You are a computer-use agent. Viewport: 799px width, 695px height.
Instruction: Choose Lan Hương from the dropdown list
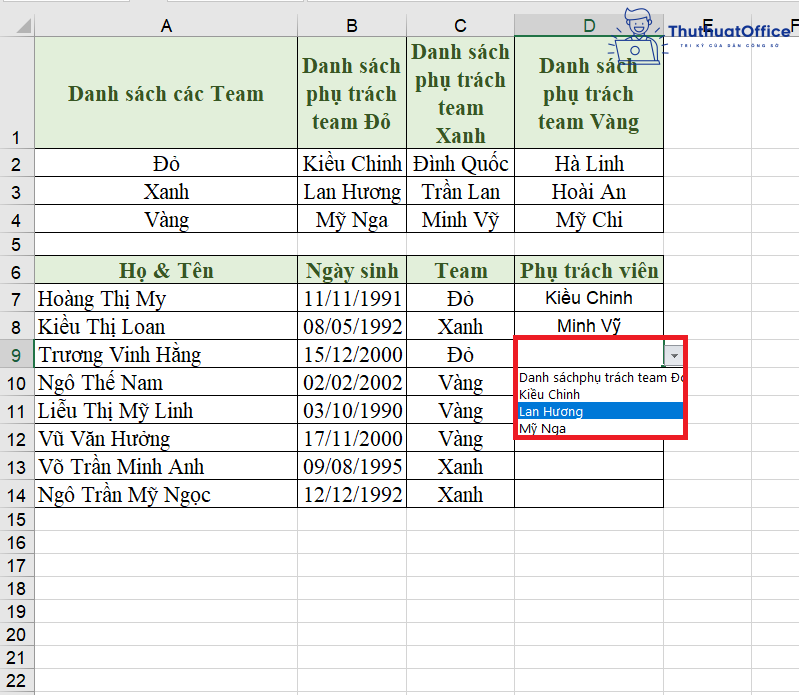click(600, 411)
